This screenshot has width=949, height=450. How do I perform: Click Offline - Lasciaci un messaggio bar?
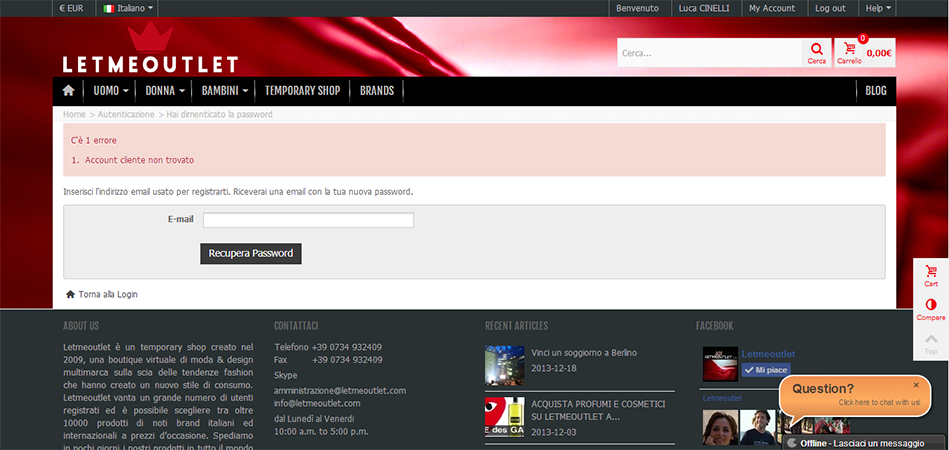point(865,443)
